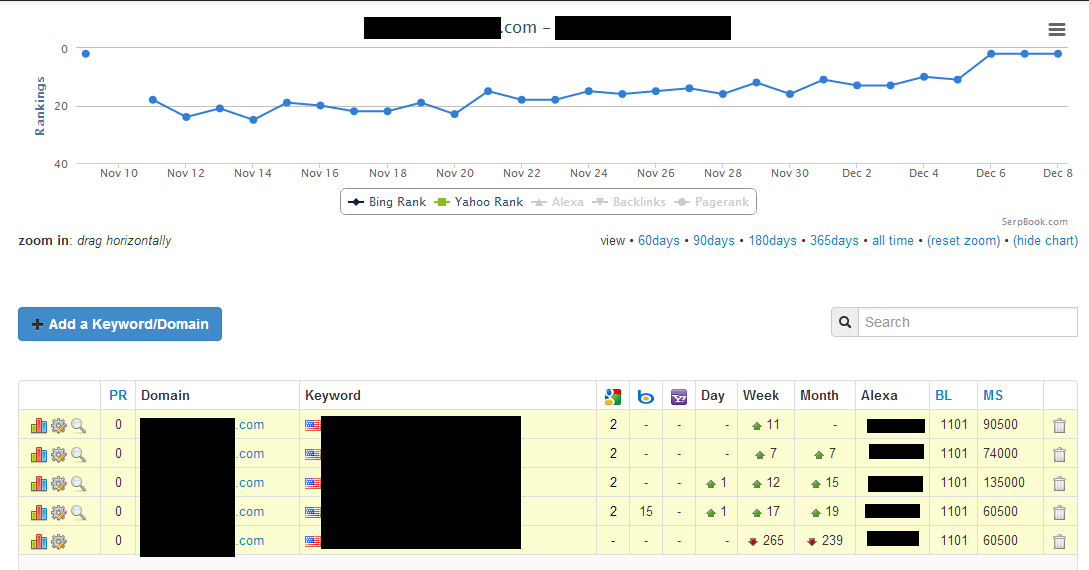Open settings gear for the Bing 15 row
The width and height of the screenshot is (1089, 570).
59,512
